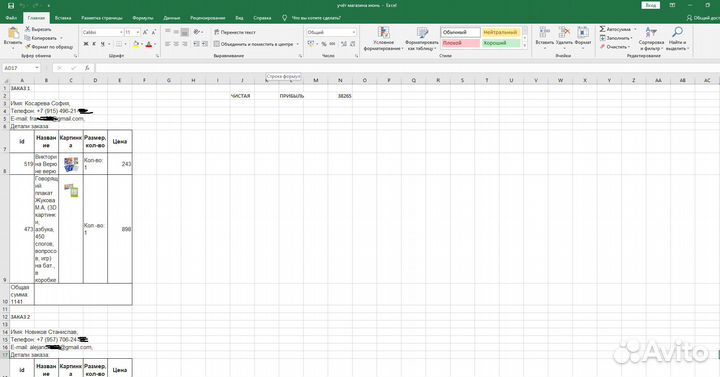Click decrease indent icon
This screenshot has height=377, width=720.
(197, 44)
